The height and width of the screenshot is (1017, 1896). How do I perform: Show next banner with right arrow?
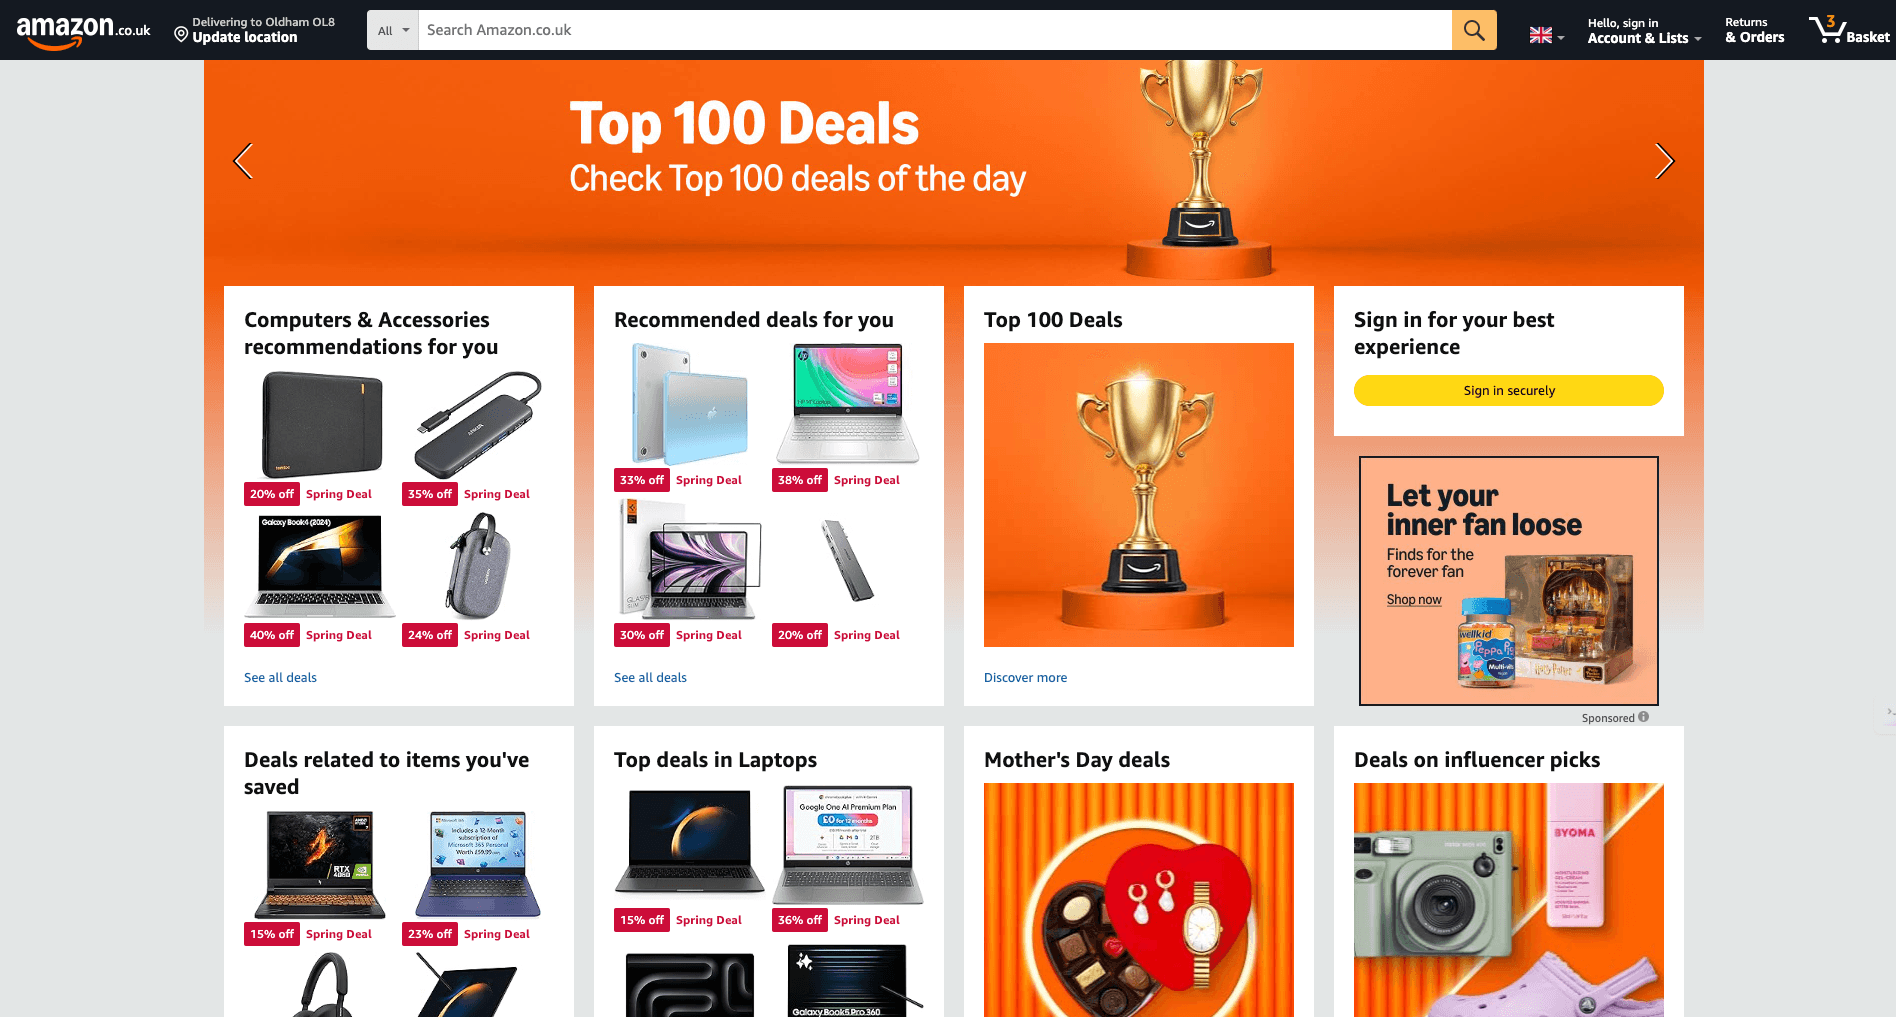[x=1664, y=161]
